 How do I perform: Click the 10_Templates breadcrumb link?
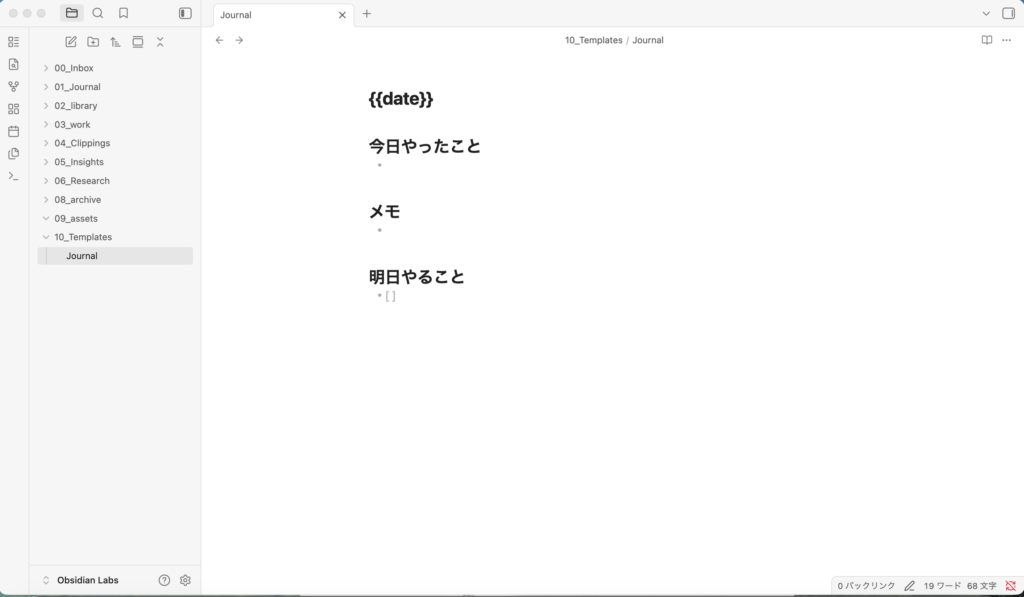(594, 40)
